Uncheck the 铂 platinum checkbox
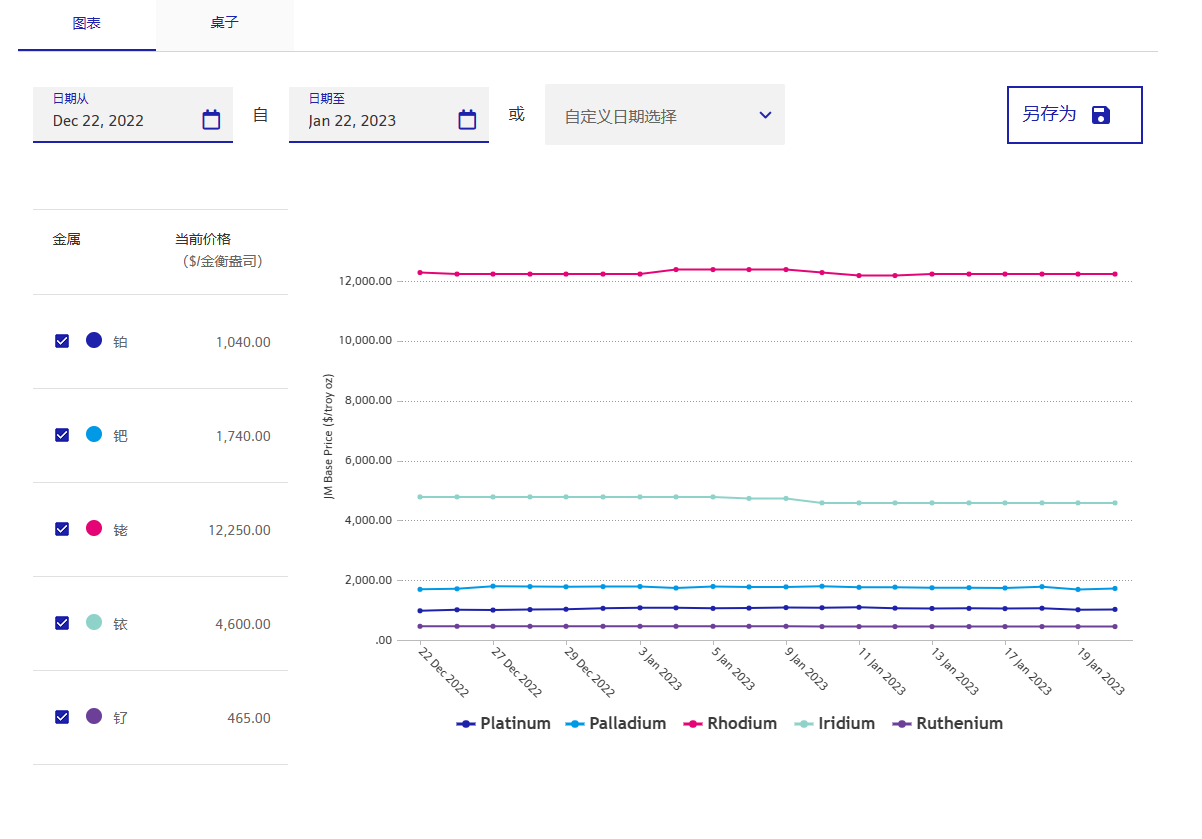This screenshot has height=839, width=1202. click(x=62, y=341)
